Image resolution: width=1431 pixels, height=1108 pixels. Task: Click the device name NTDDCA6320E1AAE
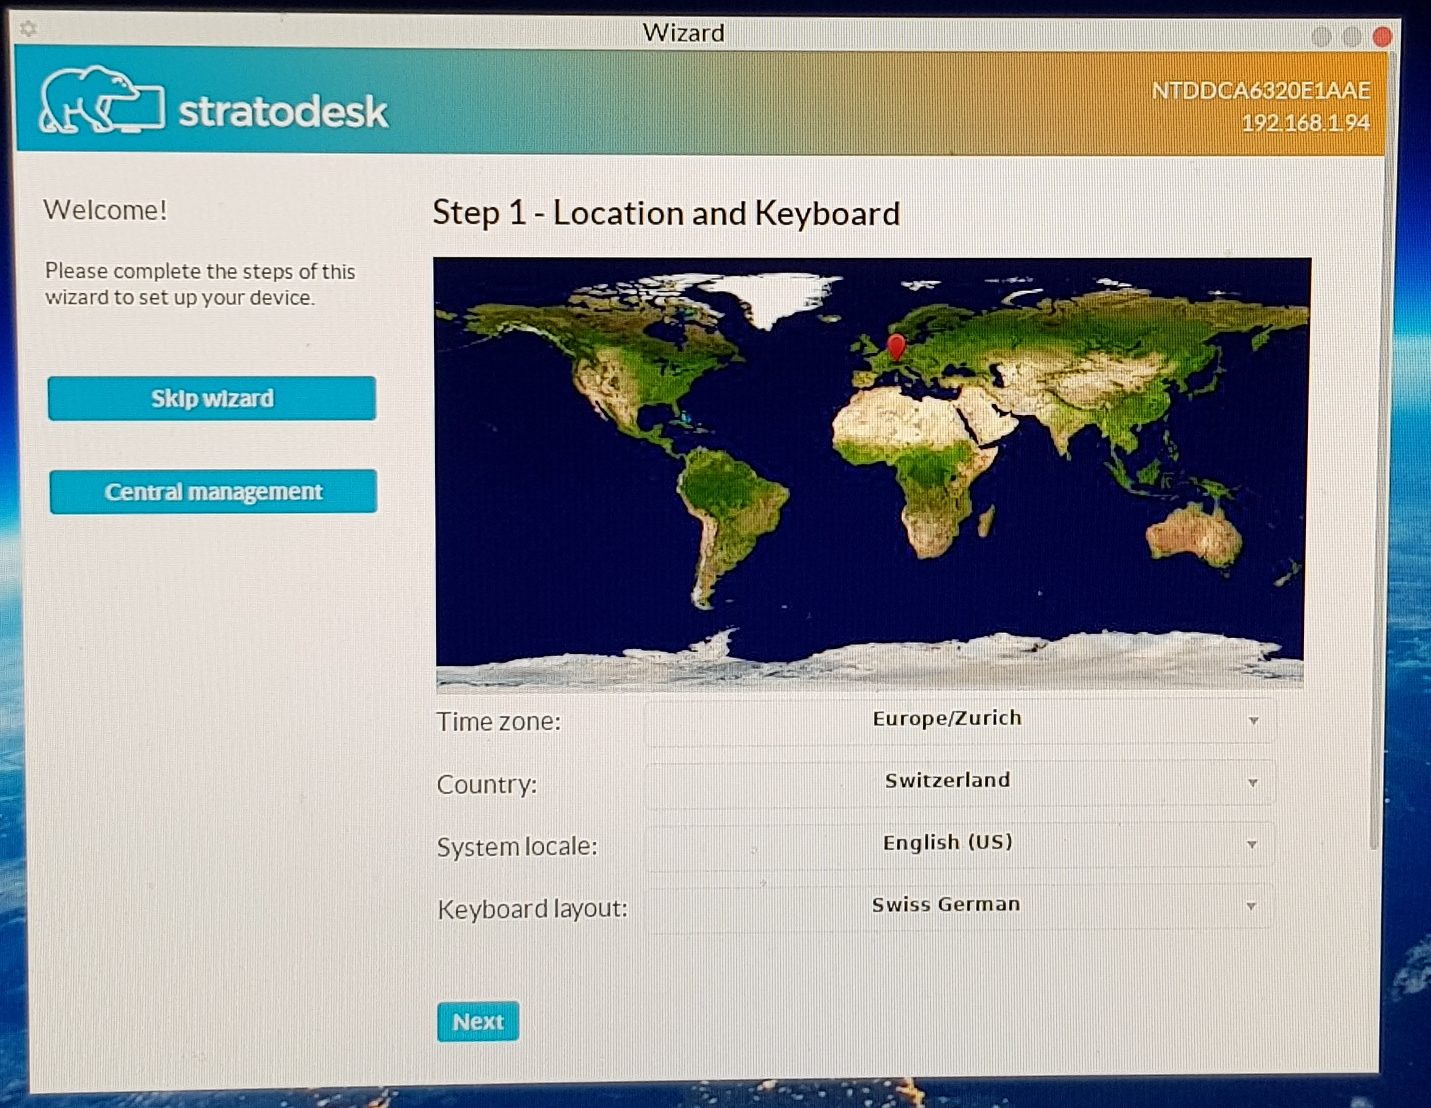point(1262,91)
